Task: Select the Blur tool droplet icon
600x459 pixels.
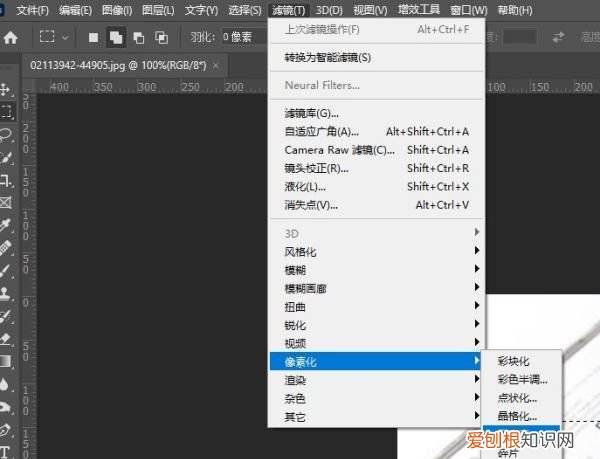Action: [5, 384]
